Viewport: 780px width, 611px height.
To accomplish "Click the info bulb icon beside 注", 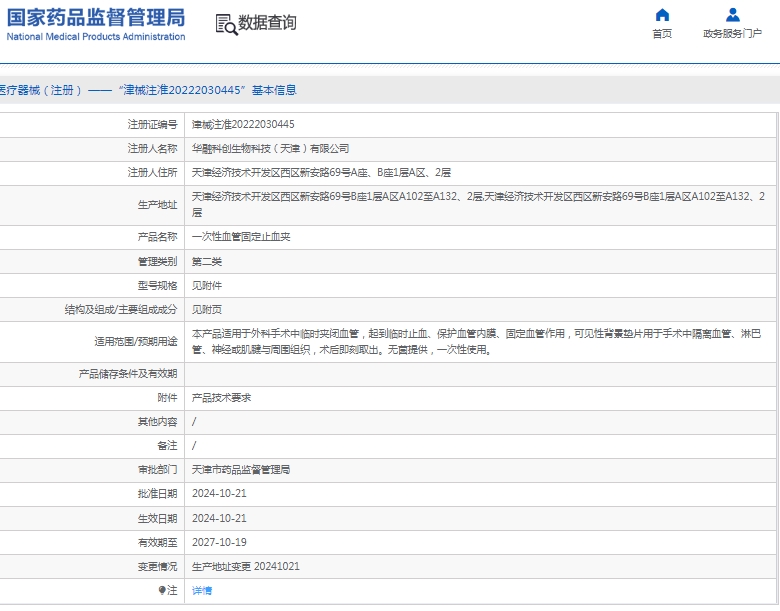I will [x=162, y=590].
